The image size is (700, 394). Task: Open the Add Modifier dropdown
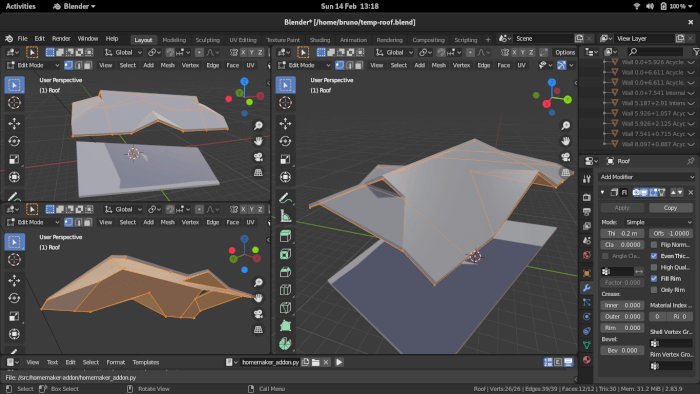point(646,177)
